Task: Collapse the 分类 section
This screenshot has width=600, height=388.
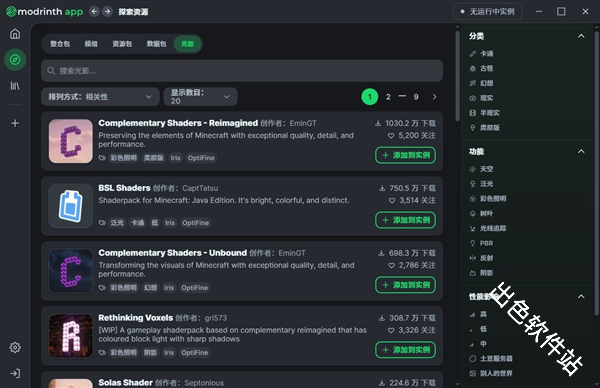Action: pyautogui.click(x=581, y=36)
